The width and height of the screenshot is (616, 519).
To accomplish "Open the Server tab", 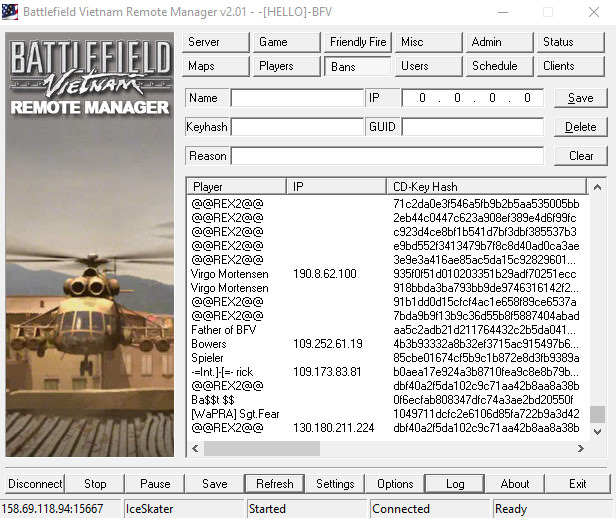I will click(217, 42).
